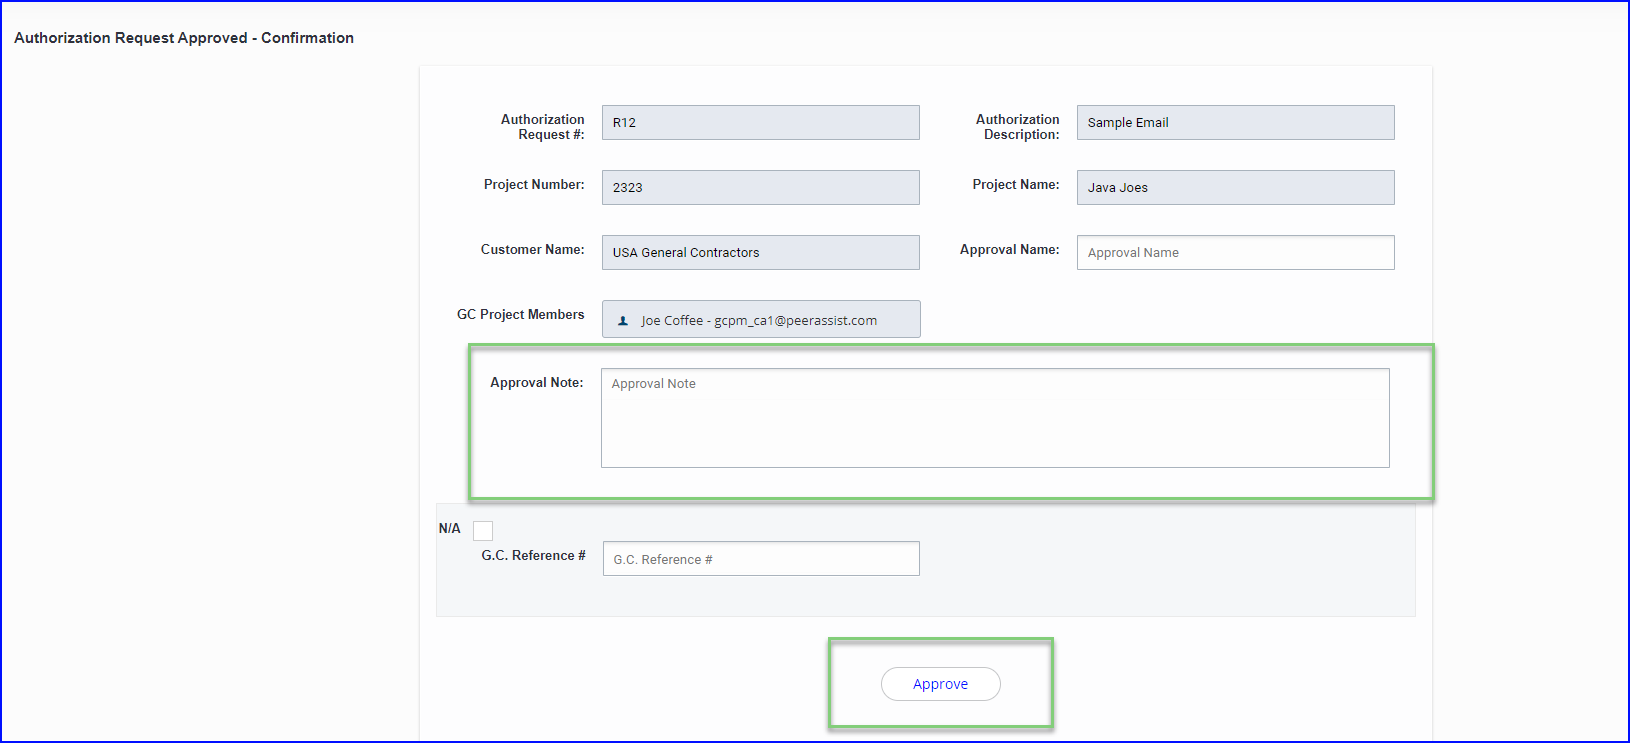
Task: Click the 'Authorization Request Approved - Confirmation' heading
Action: tap(184, 38)
